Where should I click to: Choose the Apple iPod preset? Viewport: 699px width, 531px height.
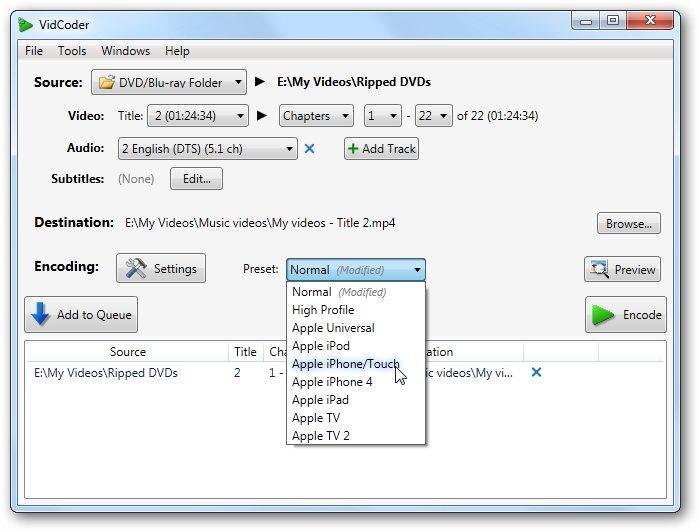click(x=356, y=346)
